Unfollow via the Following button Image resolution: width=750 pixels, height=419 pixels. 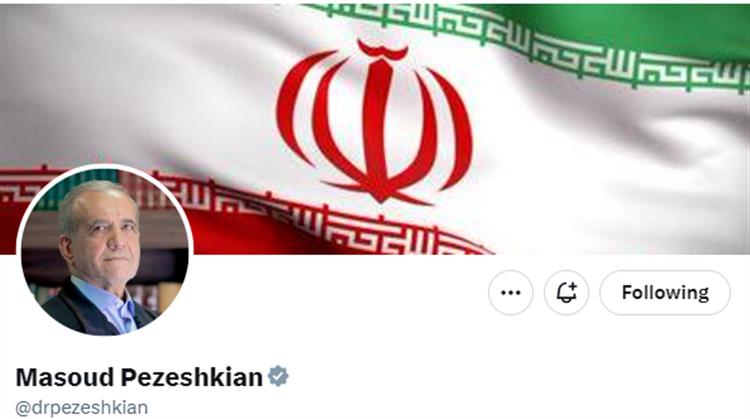coord(665,292)
